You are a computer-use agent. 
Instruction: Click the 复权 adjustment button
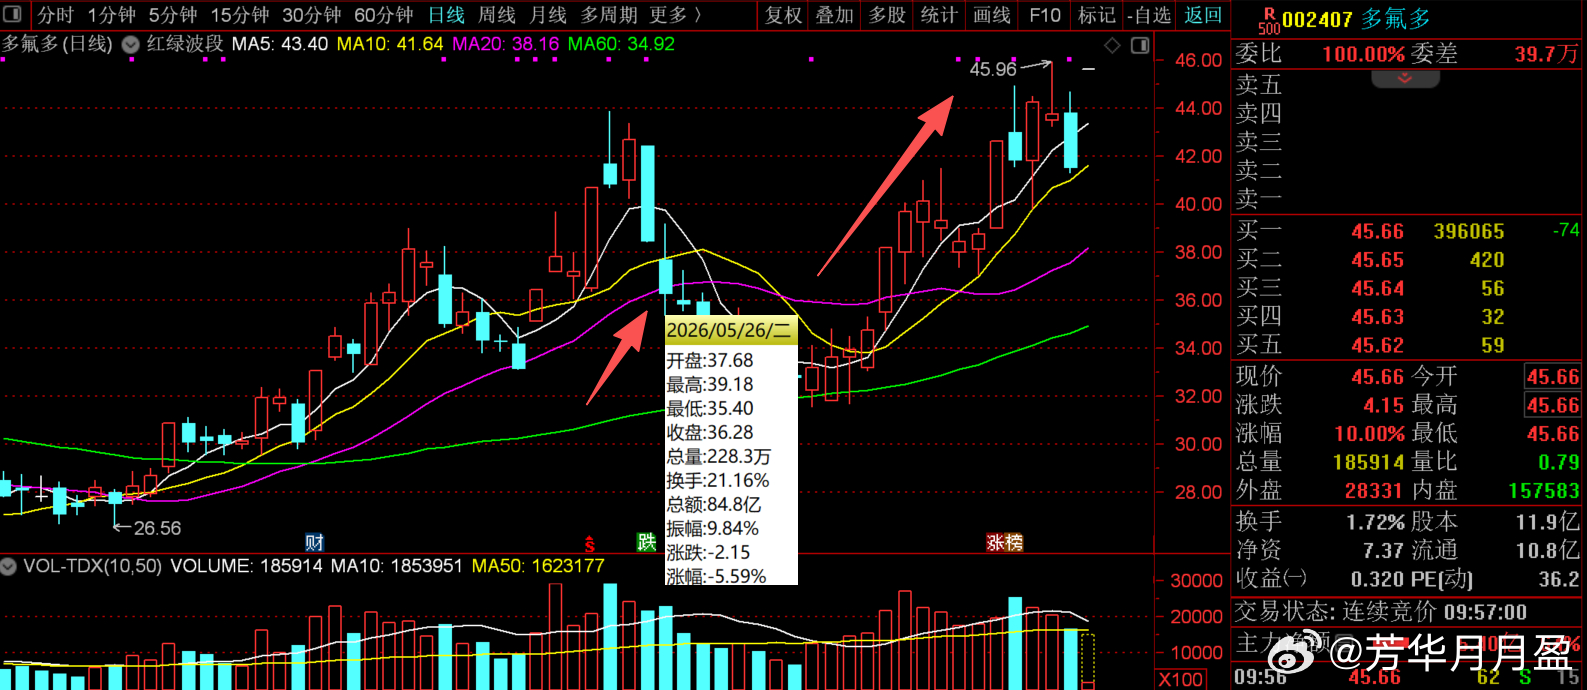[784, 15]
